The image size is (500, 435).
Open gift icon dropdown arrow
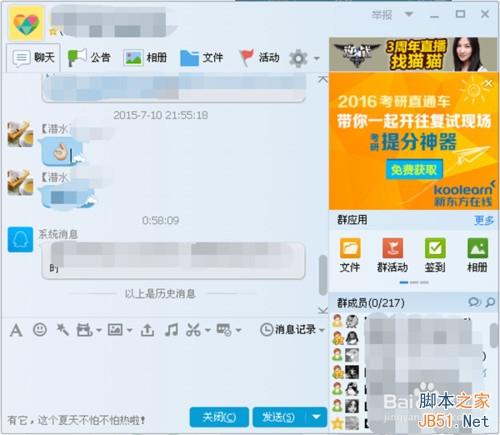point(99,331)
